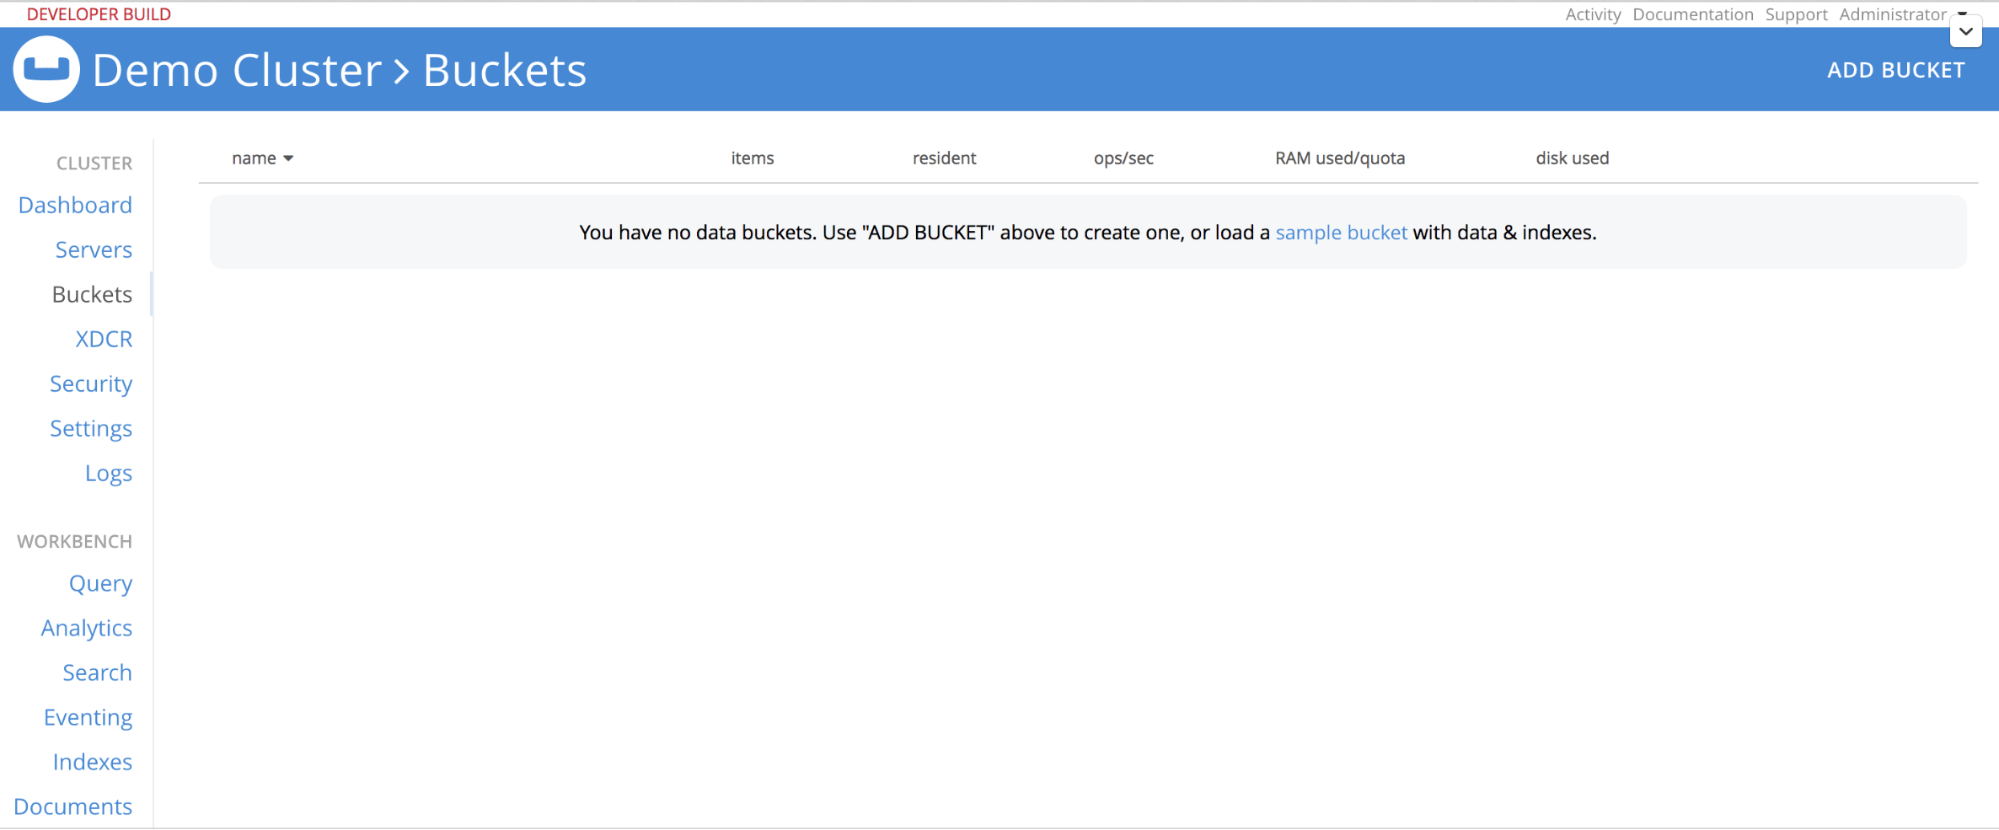Image resolution: width=1999 pixels, height=830 pixels.
Task: Click the items column header
Action: coord(752,158)
